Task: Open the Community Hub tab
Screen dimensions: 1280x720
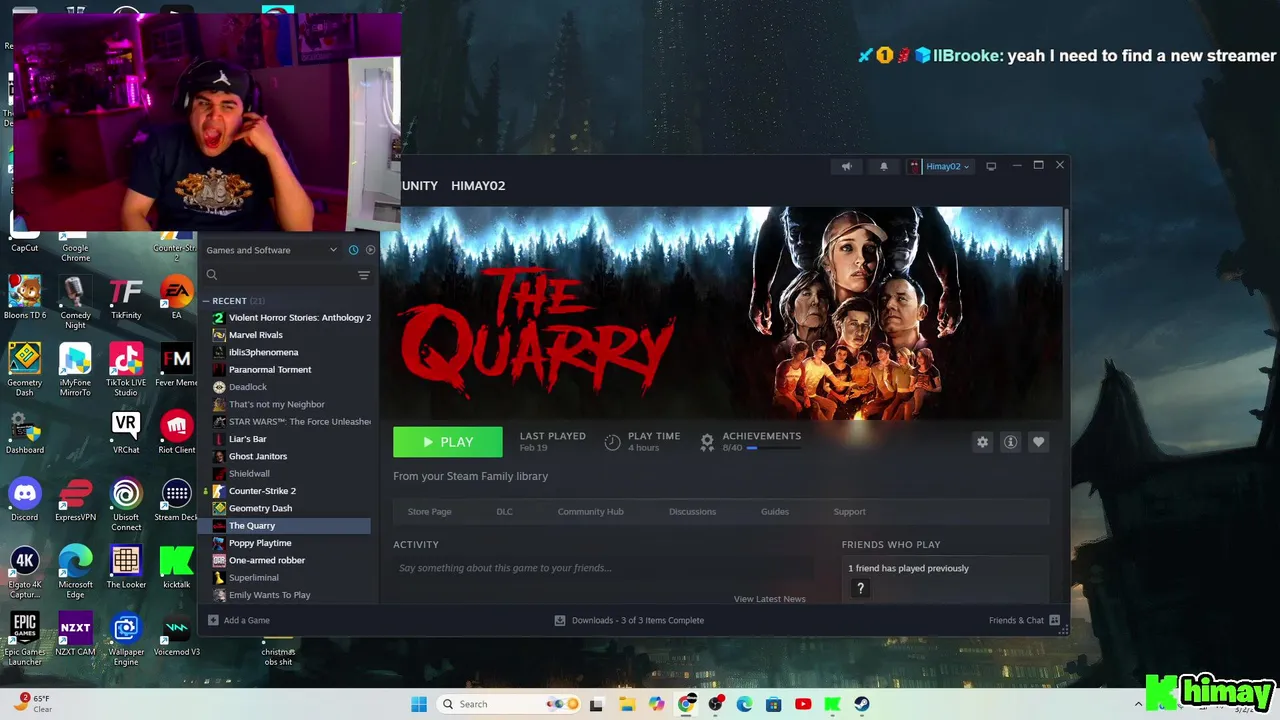Action: click(x=590, y=512)
